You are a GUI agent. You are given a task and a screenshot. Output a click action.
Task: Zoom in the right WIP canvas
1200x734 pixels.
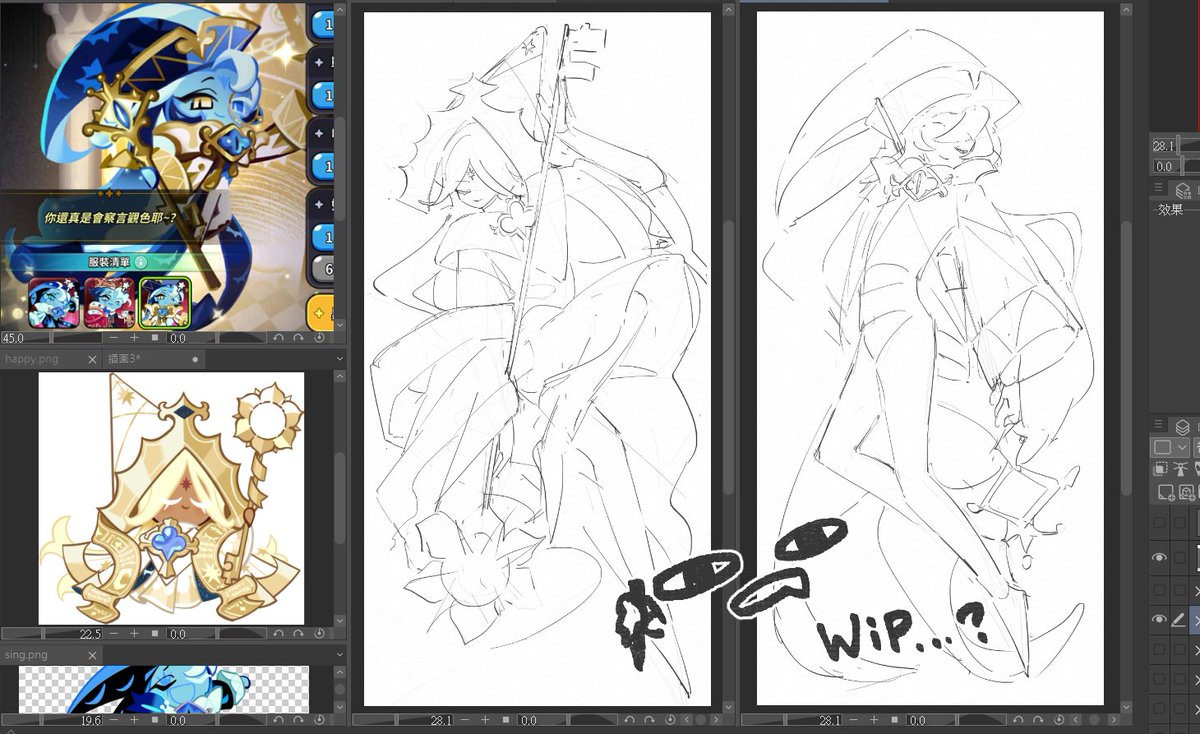click(x=873, y=720)
